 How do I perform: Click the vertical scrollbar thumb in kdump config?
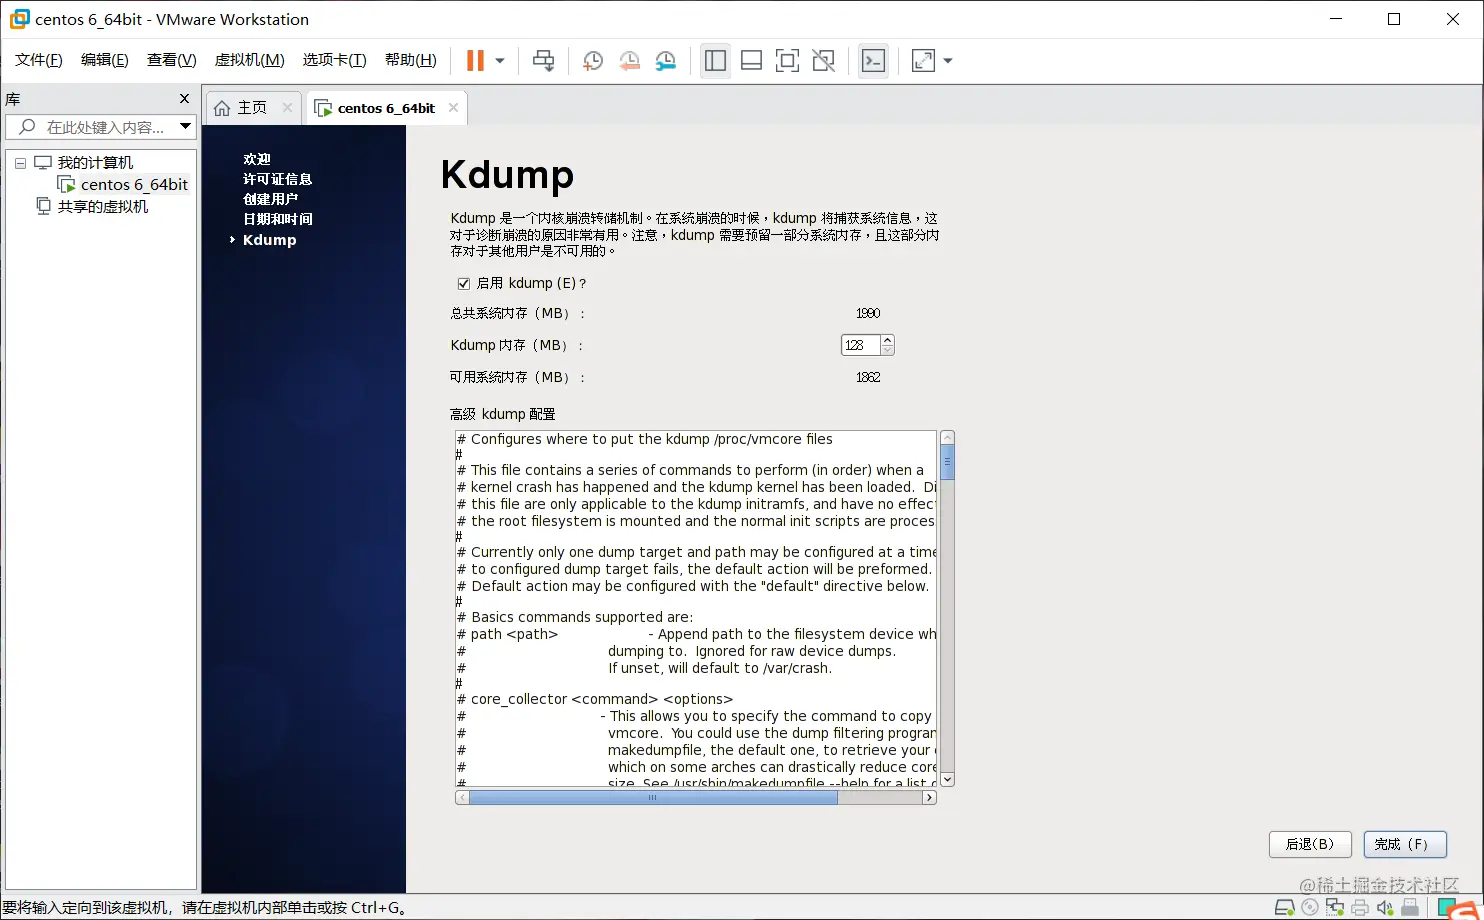[x=947, y=462]
